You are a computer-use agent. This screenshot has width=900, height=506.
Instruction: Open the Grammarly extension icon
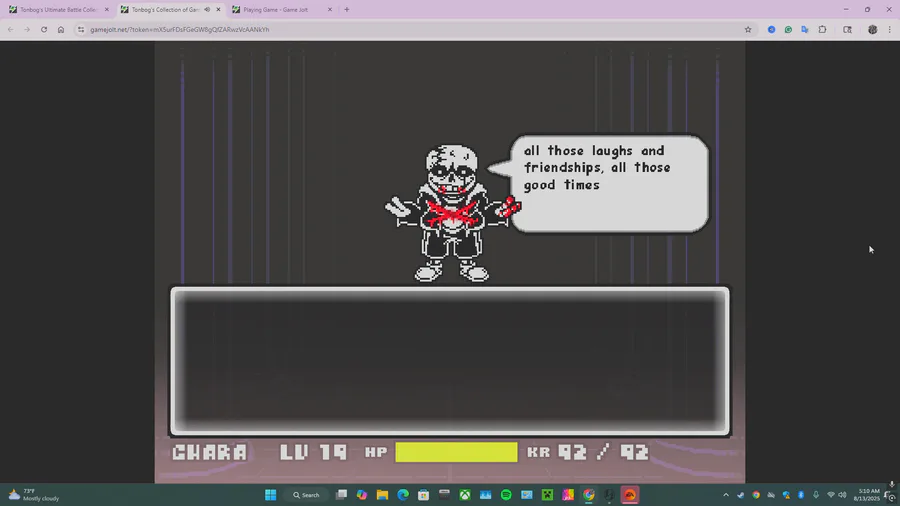[788, 29]
